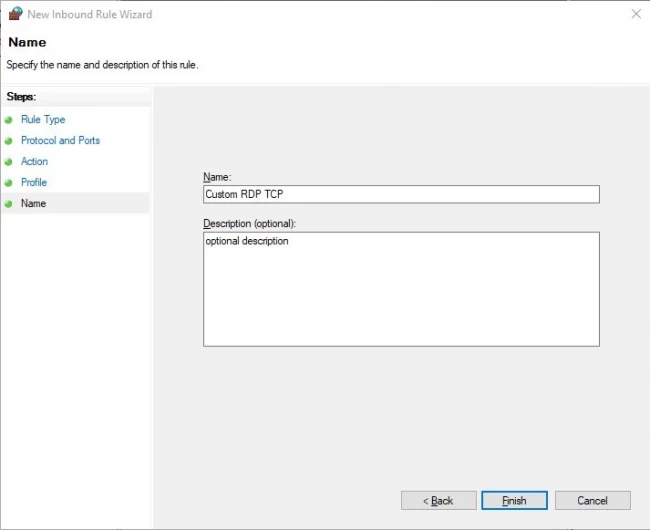The image size is (650, 530).
Task: Click the green bullet beside Name step
Action: coord(9,204)
